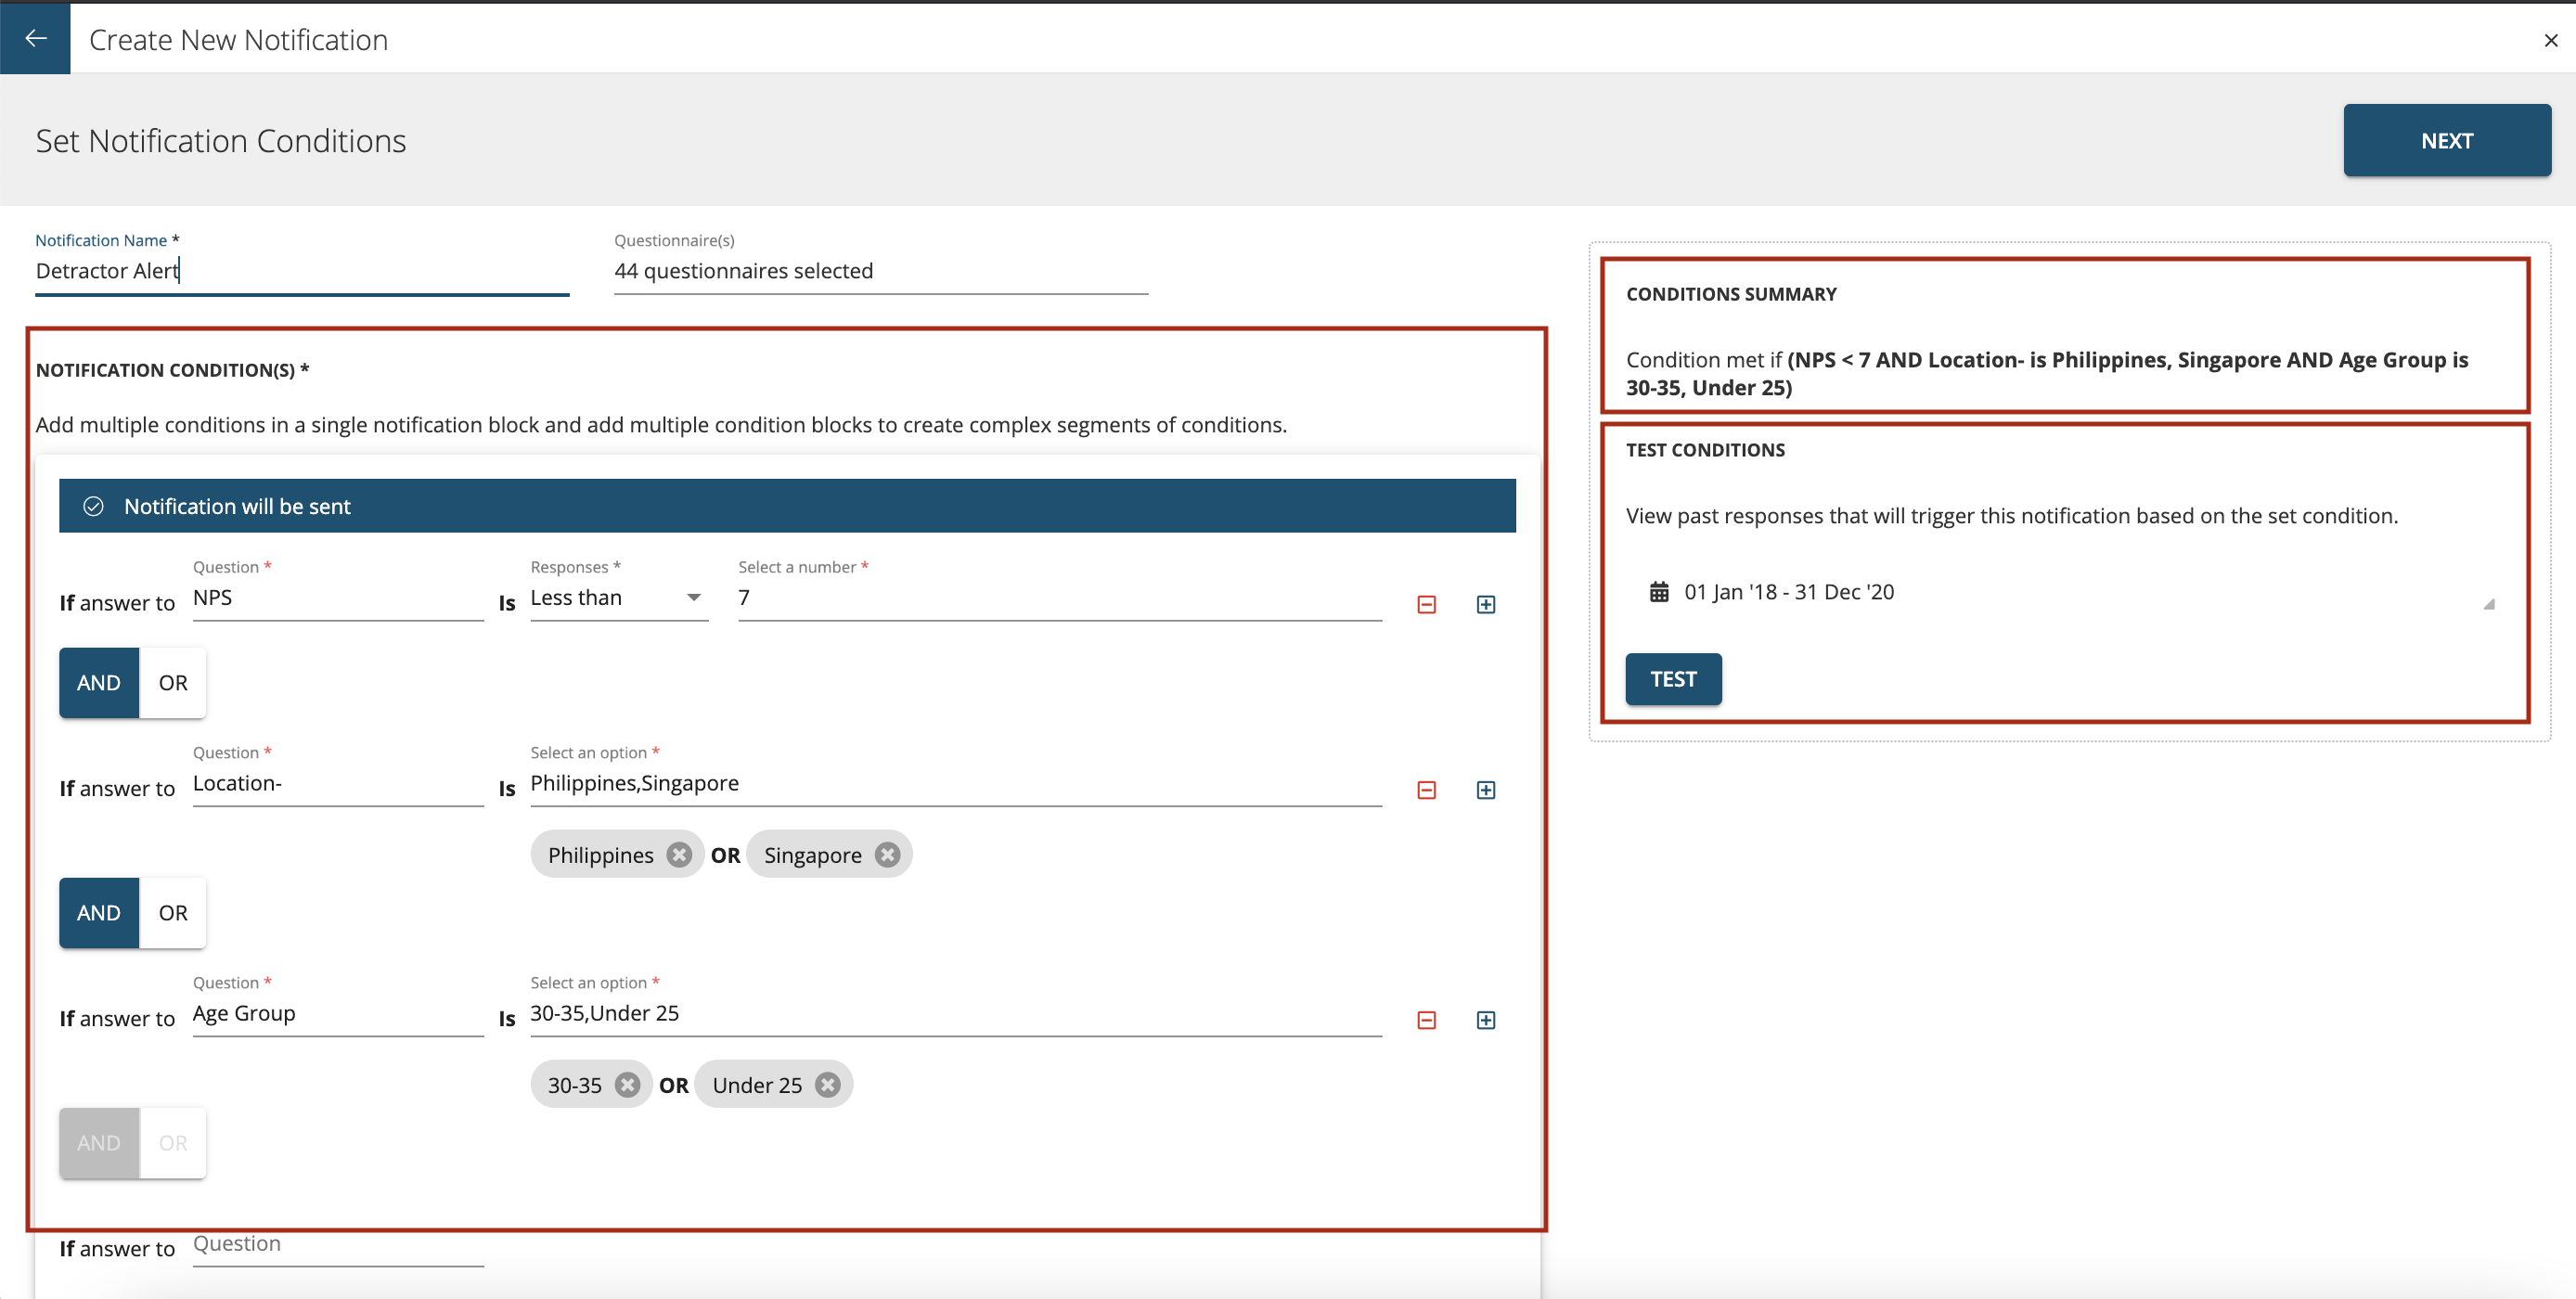Click the TEST button to run conditions

pos(1673,677)
